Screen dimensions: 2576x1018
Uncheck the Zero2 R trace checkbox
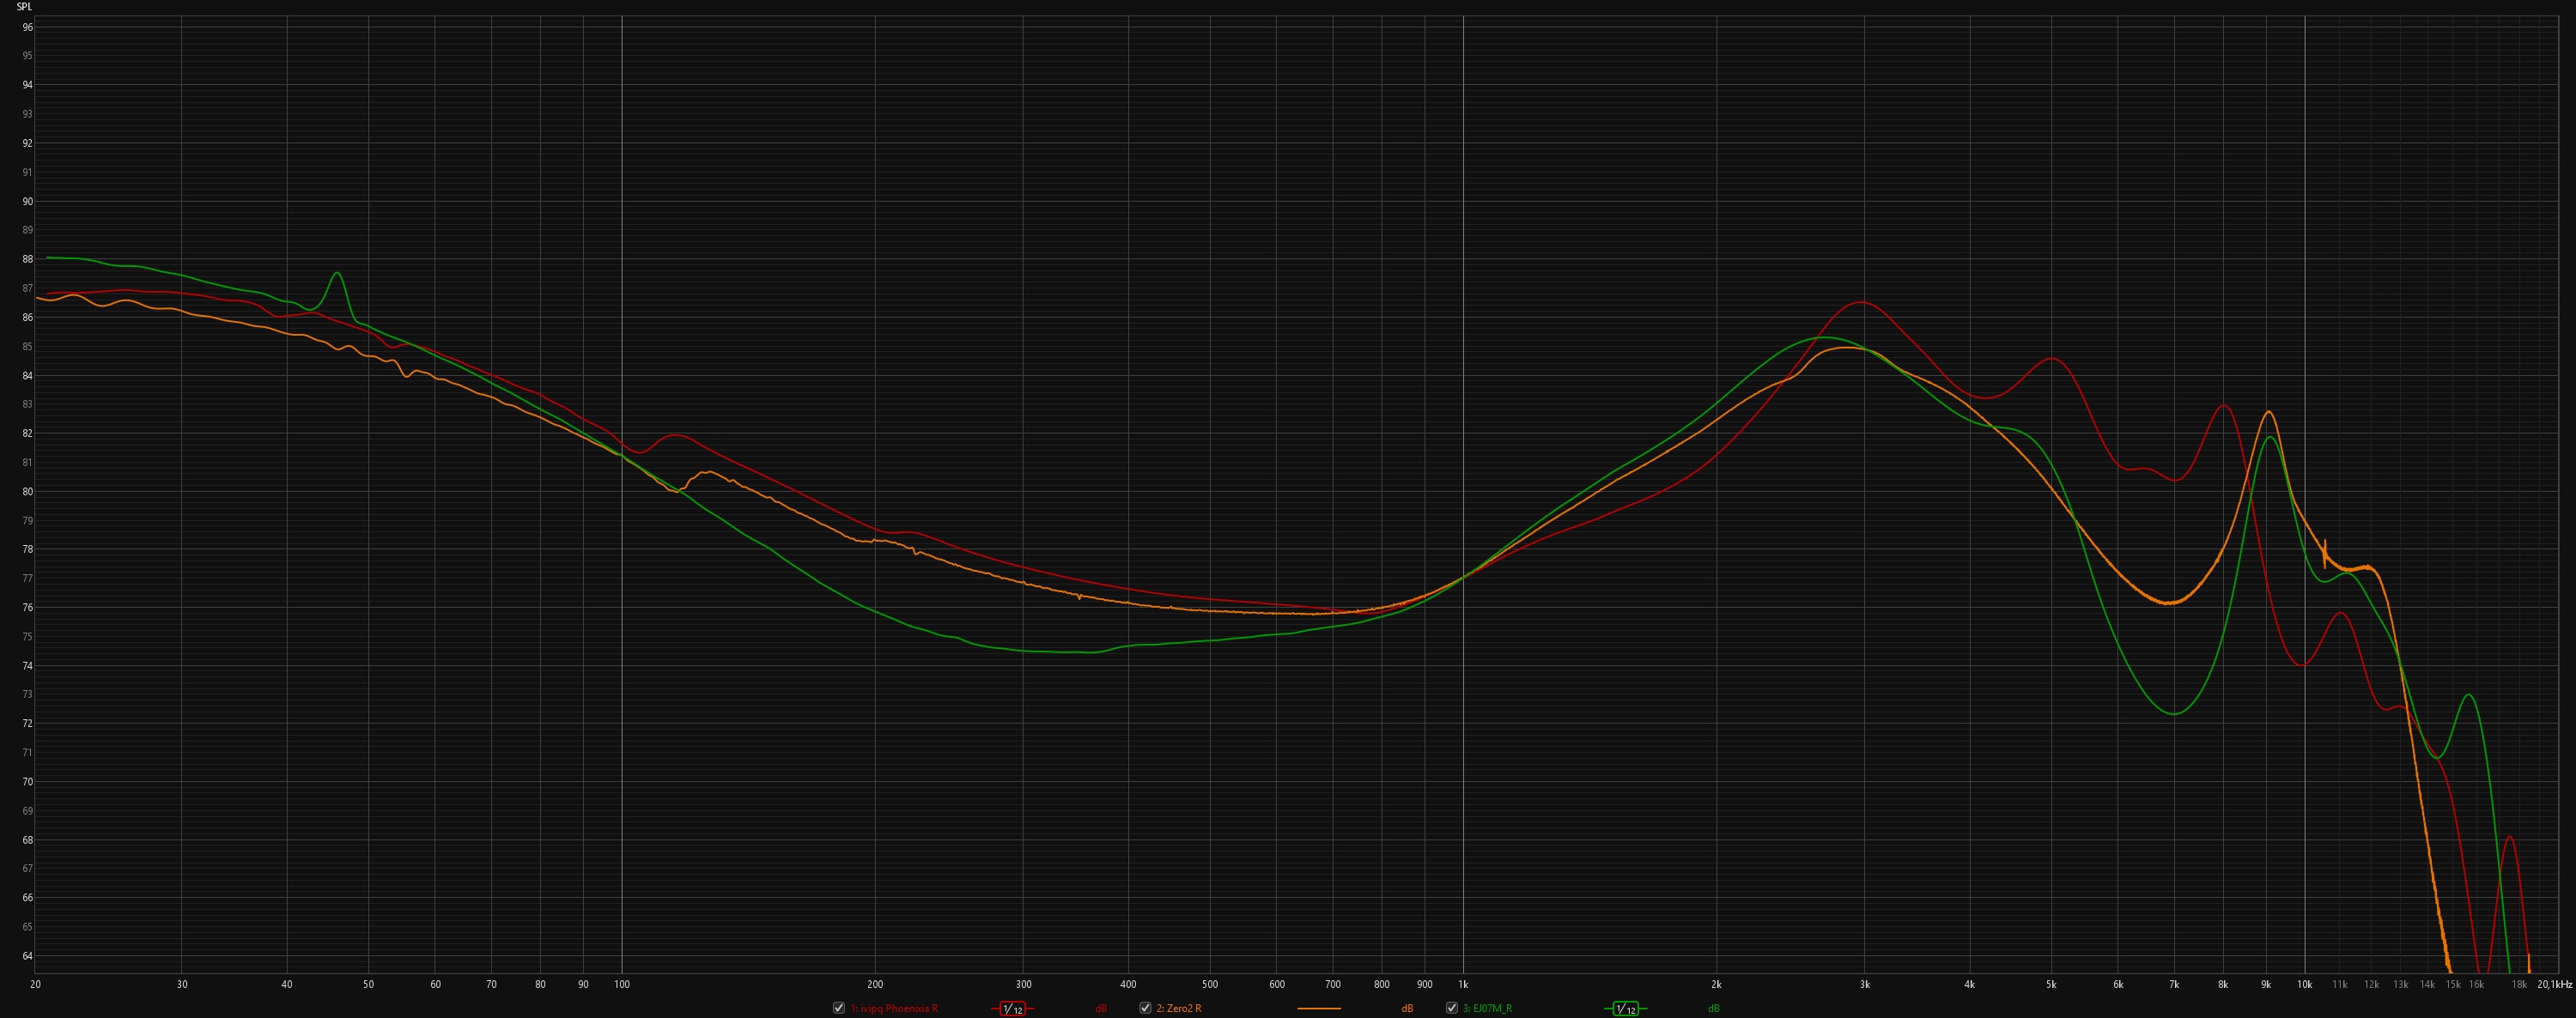point(1145,1008)
